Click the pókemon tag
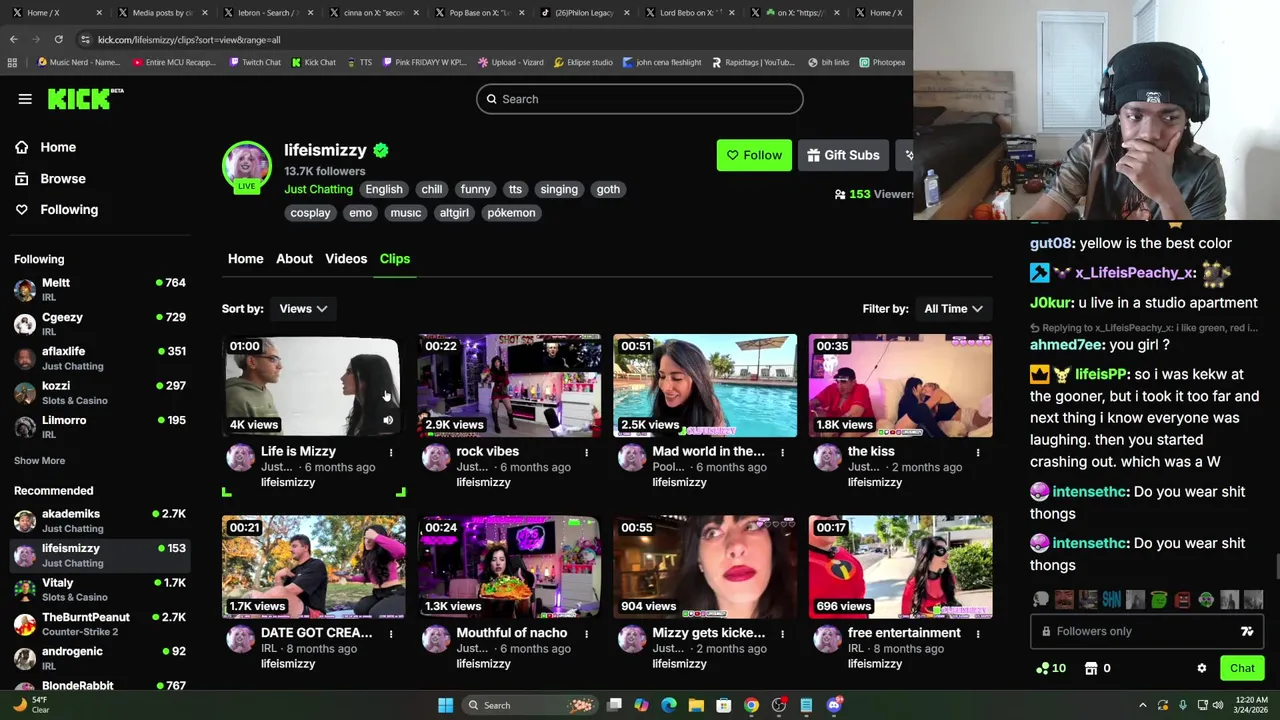 pyautogui.click(x=511, y=213)
